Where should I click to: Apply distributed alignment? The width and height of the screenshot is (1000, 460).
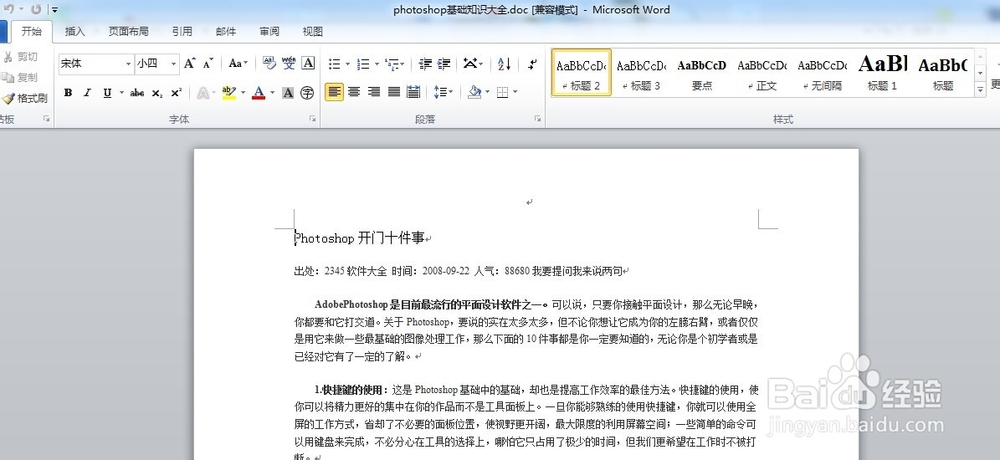[x=413, y=93]
